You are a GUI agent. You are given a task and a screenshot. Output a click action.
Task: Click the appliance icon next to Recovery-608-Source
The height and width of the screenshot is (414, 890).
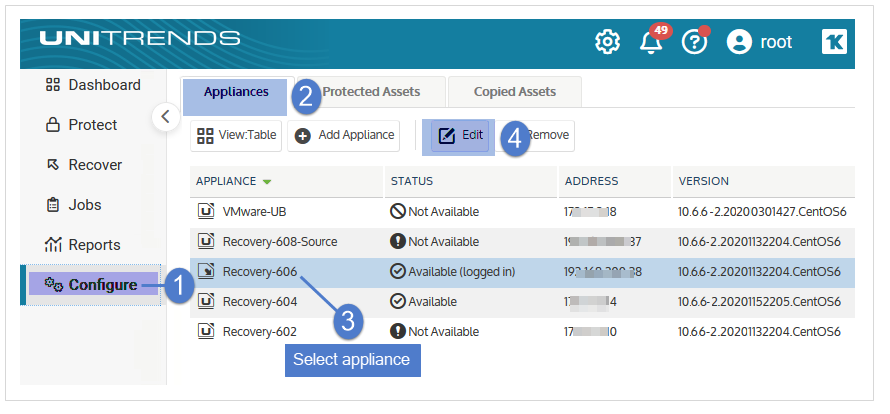click(x=205, y=241)
